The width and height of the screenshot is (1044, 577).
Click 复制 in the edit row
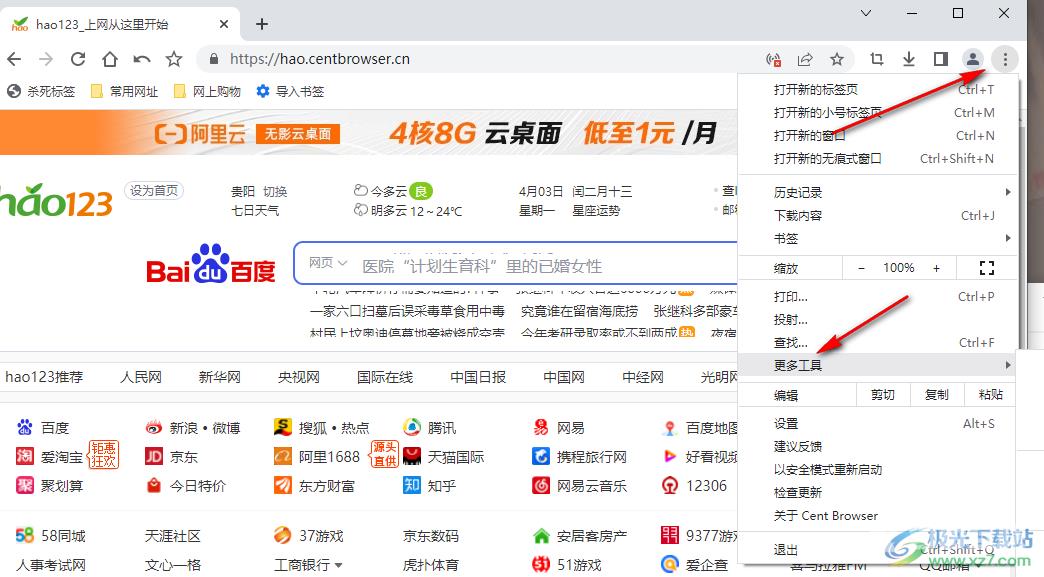[937, 395]
